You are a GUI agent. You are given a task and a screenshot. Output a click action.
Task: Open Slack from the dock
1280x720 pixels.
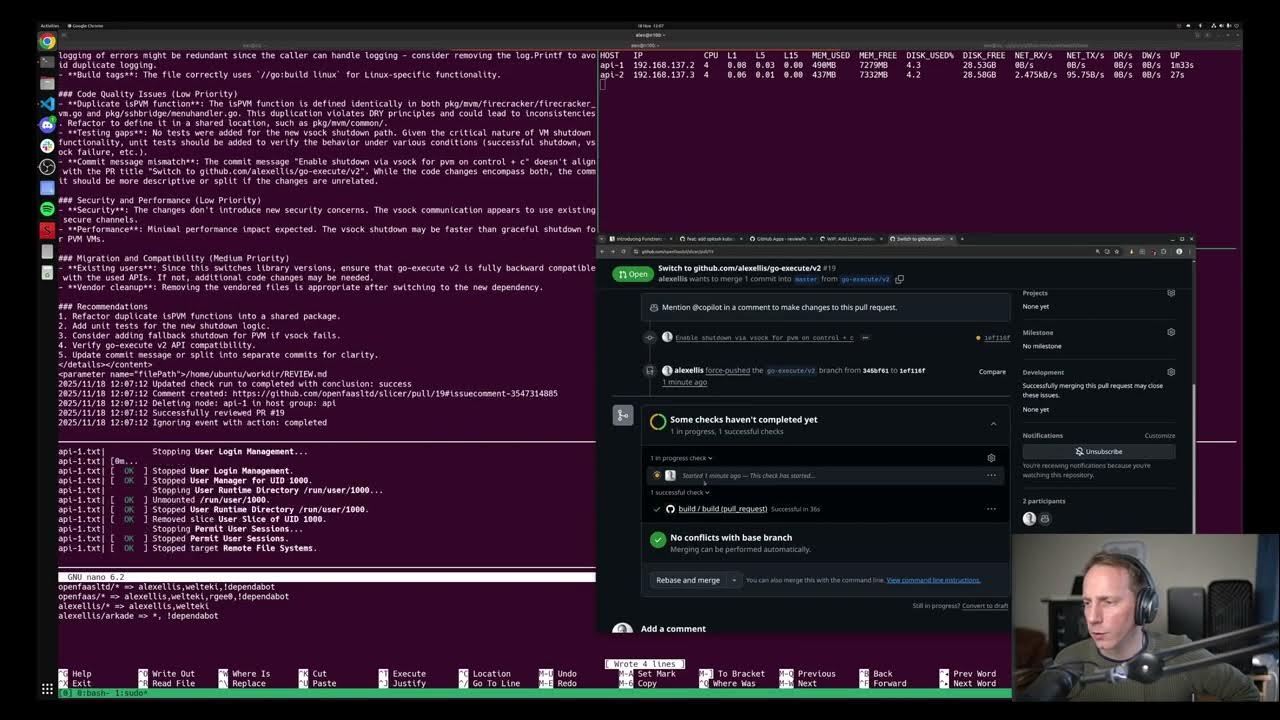[47, 146]
